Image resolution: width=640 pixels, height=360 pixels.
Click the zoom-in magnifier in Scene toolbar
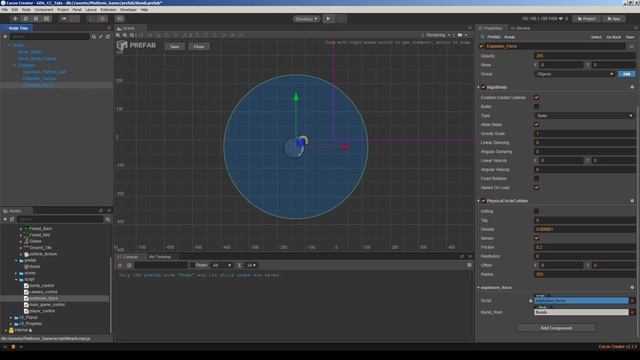point(118,35)
